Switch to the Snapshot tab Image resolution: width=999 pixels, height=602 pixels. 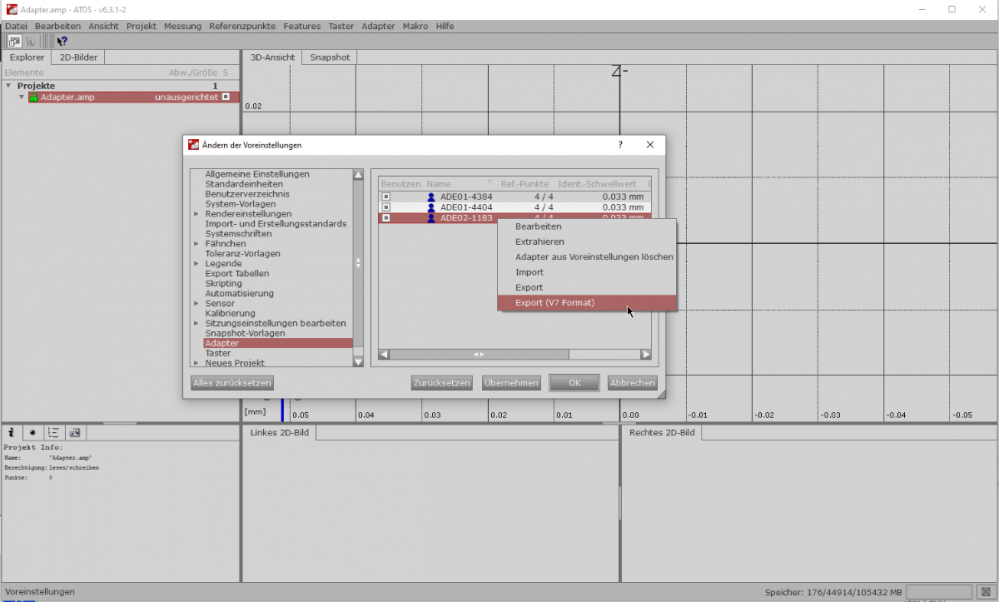tap(329, 58)
